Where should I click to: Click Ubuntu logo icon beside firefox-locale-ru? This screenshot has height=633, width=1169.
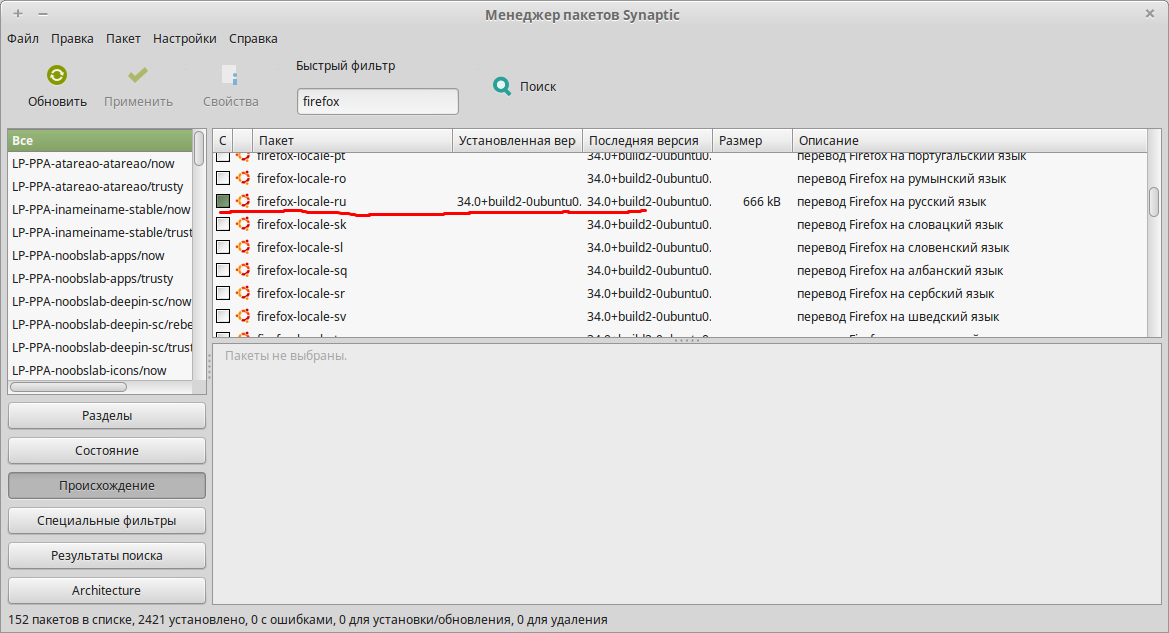(x=242, y=201)
